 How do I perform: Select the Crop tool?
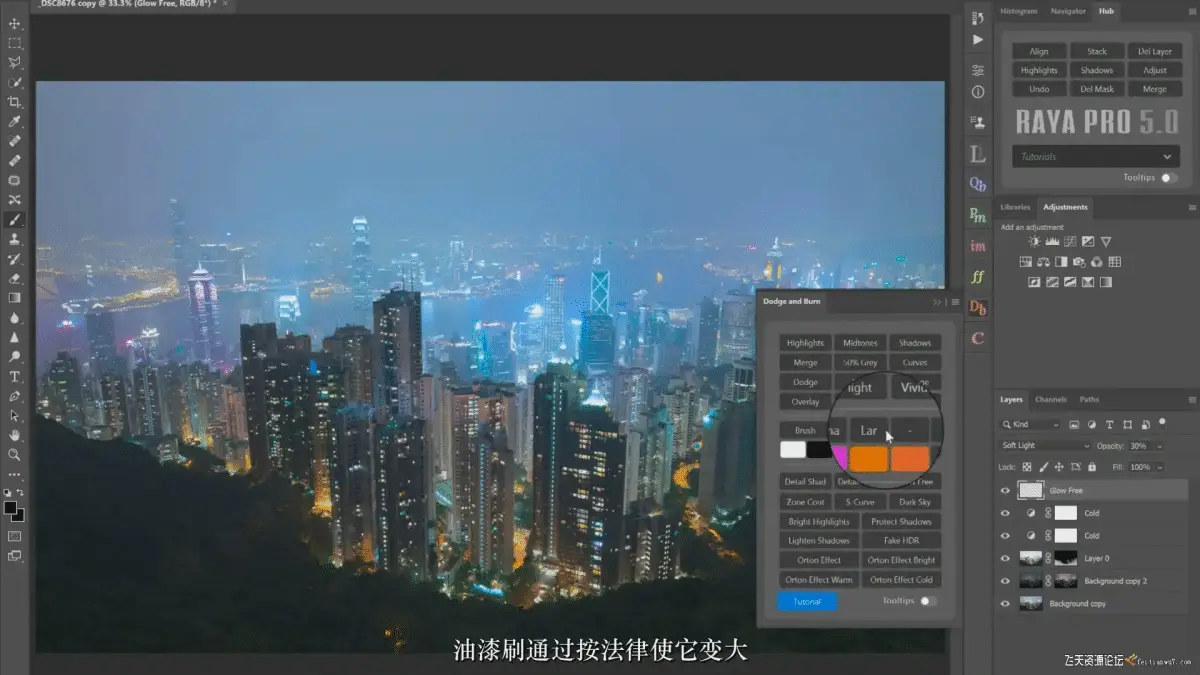[x=14, y=102]
